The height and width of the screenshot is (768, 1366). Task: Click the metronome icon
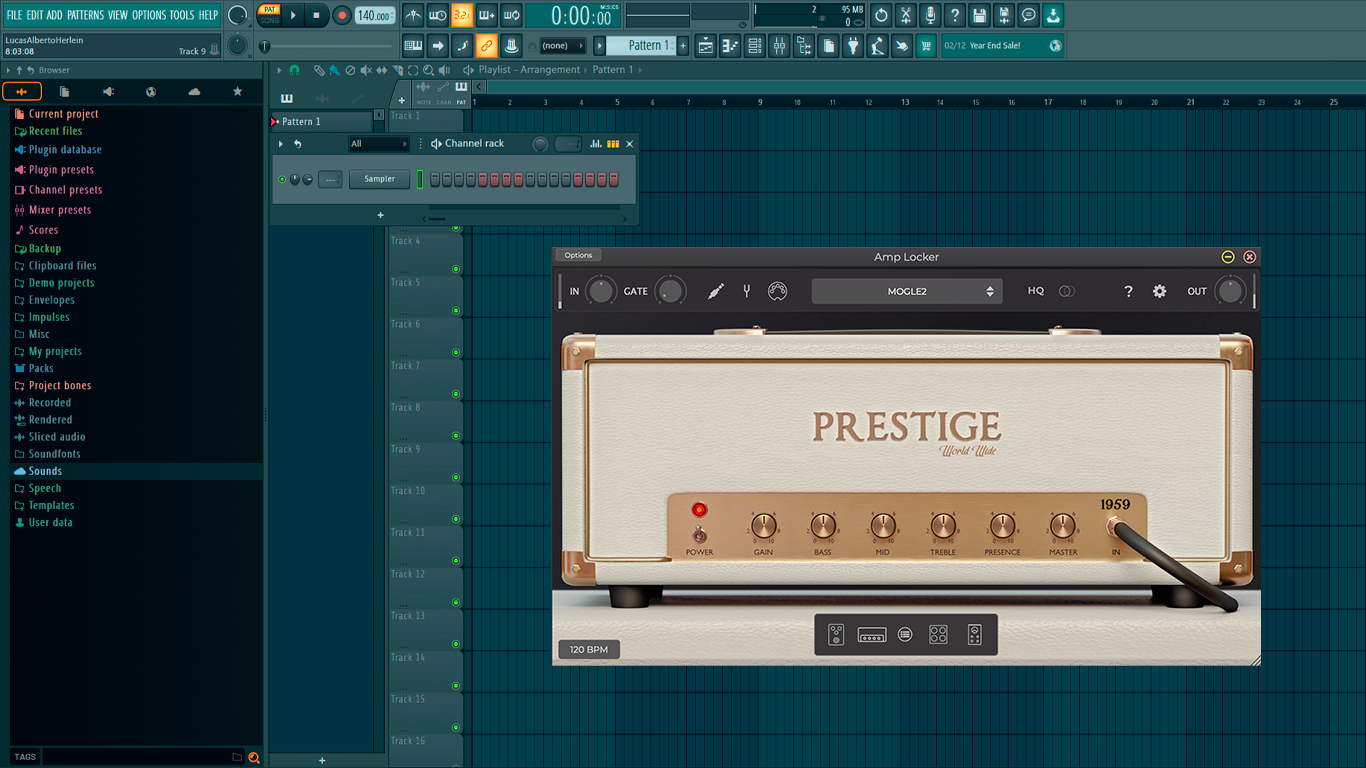413,16
